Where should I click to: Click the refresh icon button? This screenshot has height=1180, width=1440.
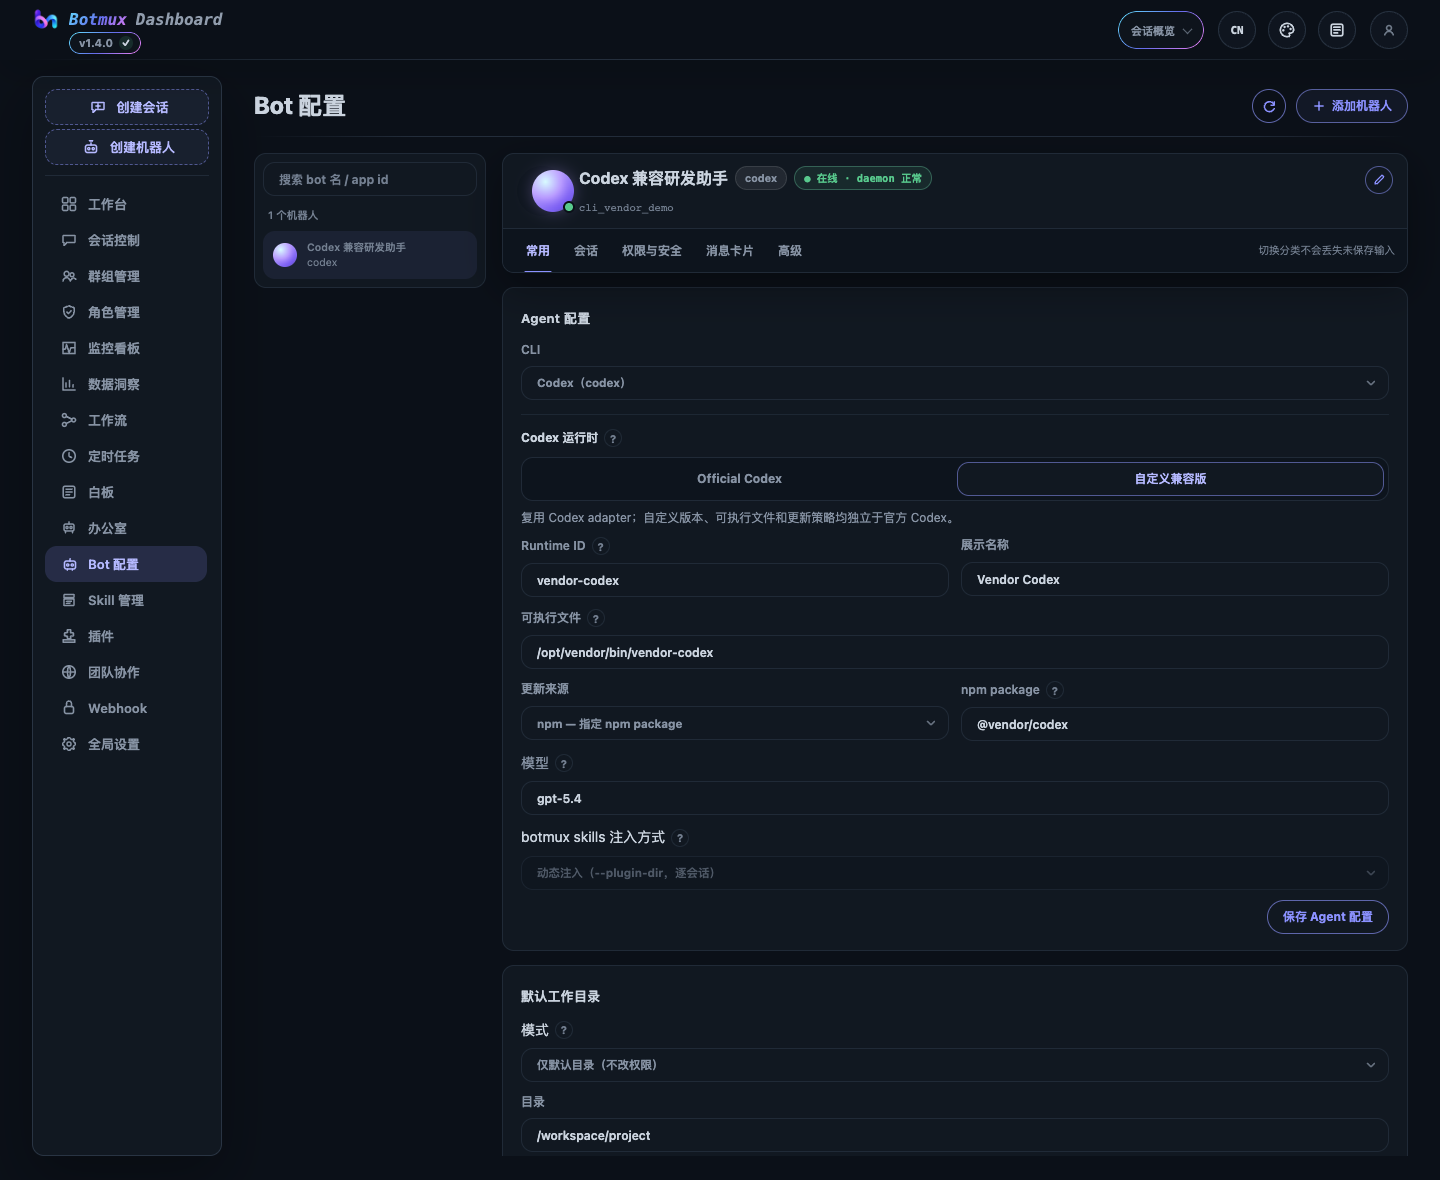coord(1269,106)
